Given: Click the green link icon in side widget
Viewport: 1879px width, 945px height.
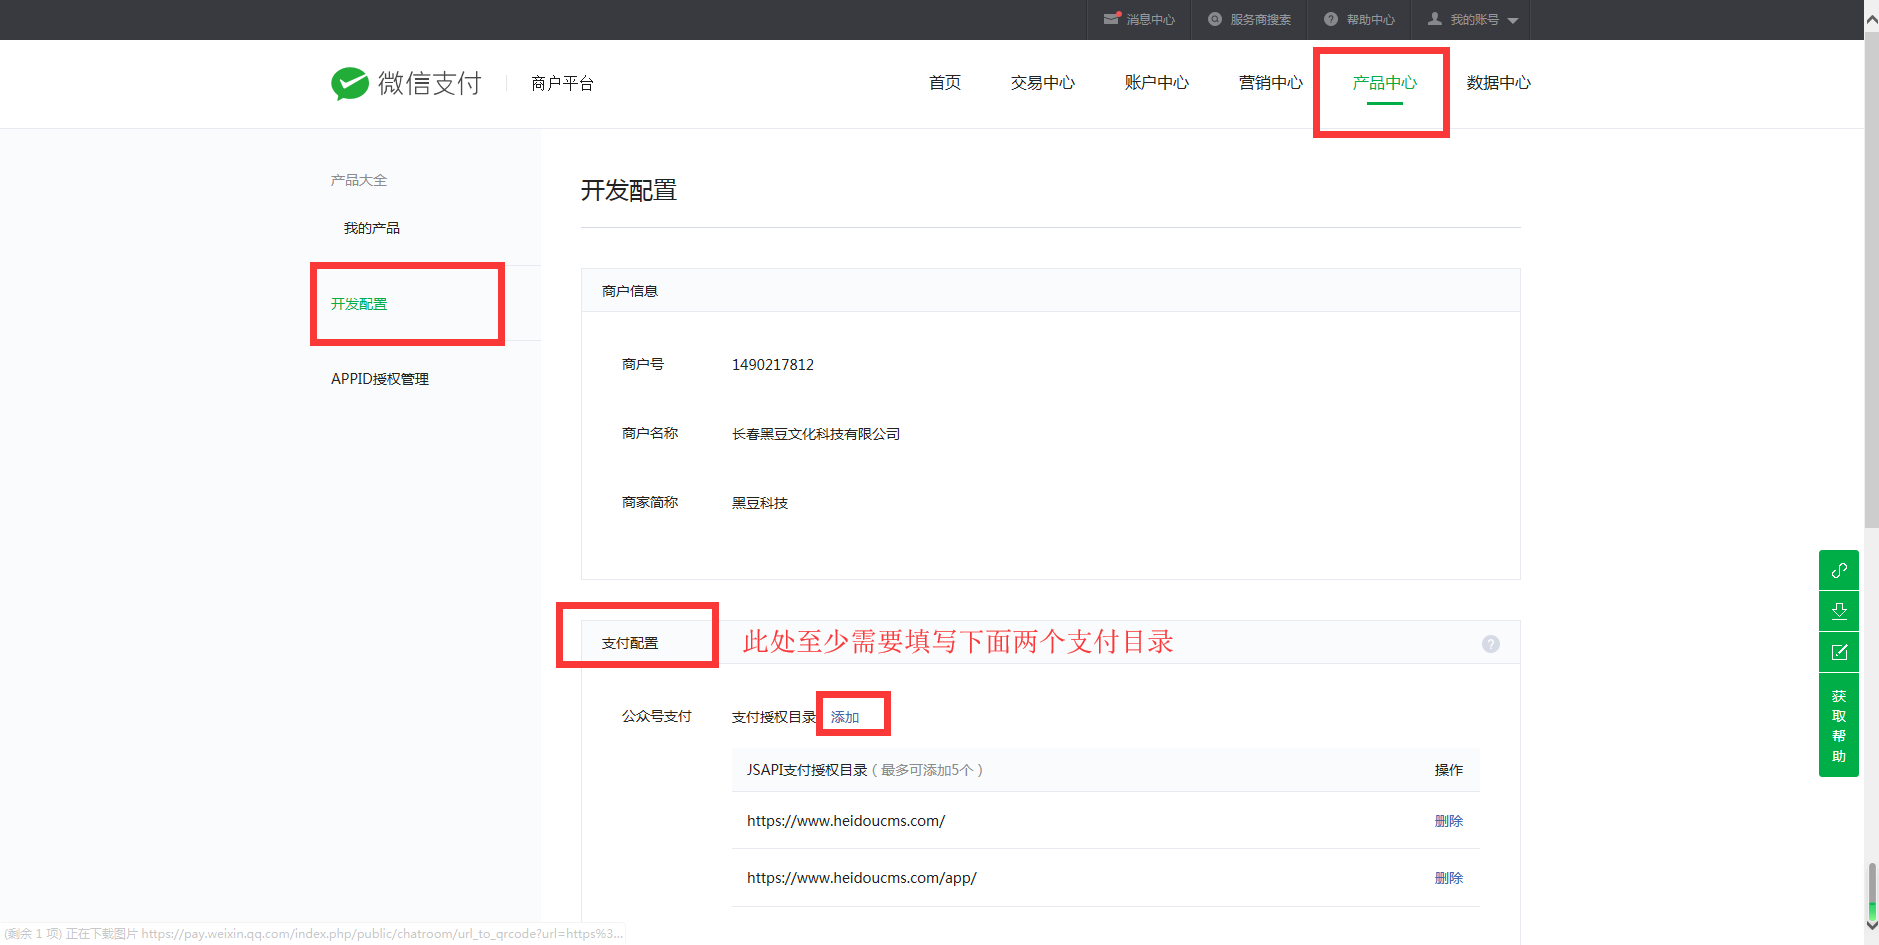Looking at the screenshot, I should point(1839,570).
